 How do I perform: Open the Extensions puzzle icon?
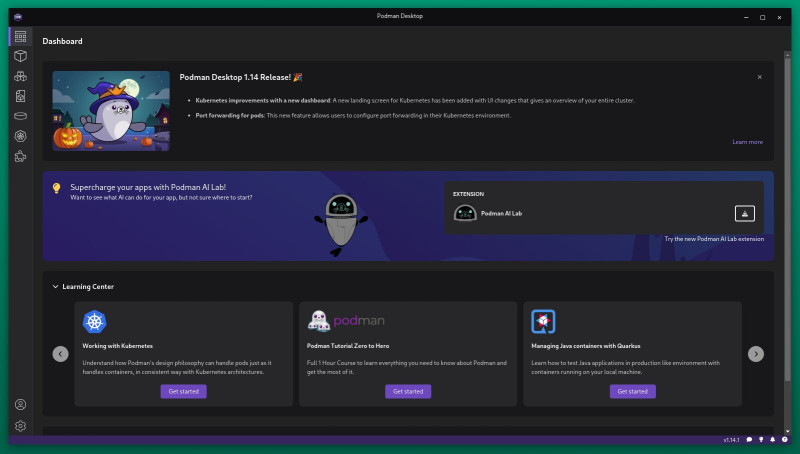click(x=20, y=156)
